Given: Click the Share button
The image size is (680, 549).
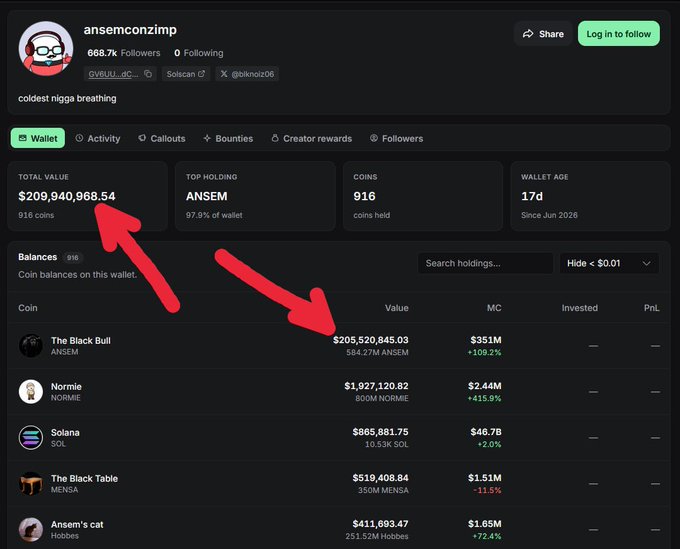Looking at the screenshot, I should (543, 34).
